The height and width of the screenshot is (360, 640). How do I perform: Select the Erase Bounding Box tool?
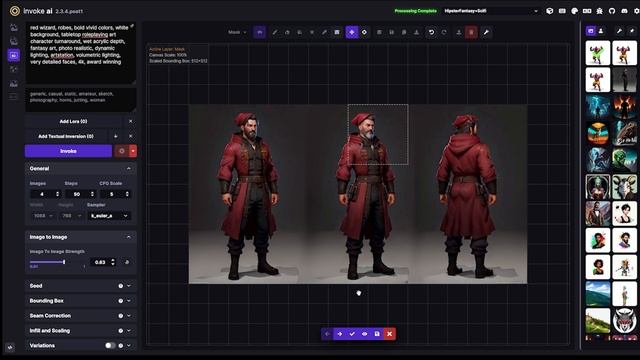point(312,32)
